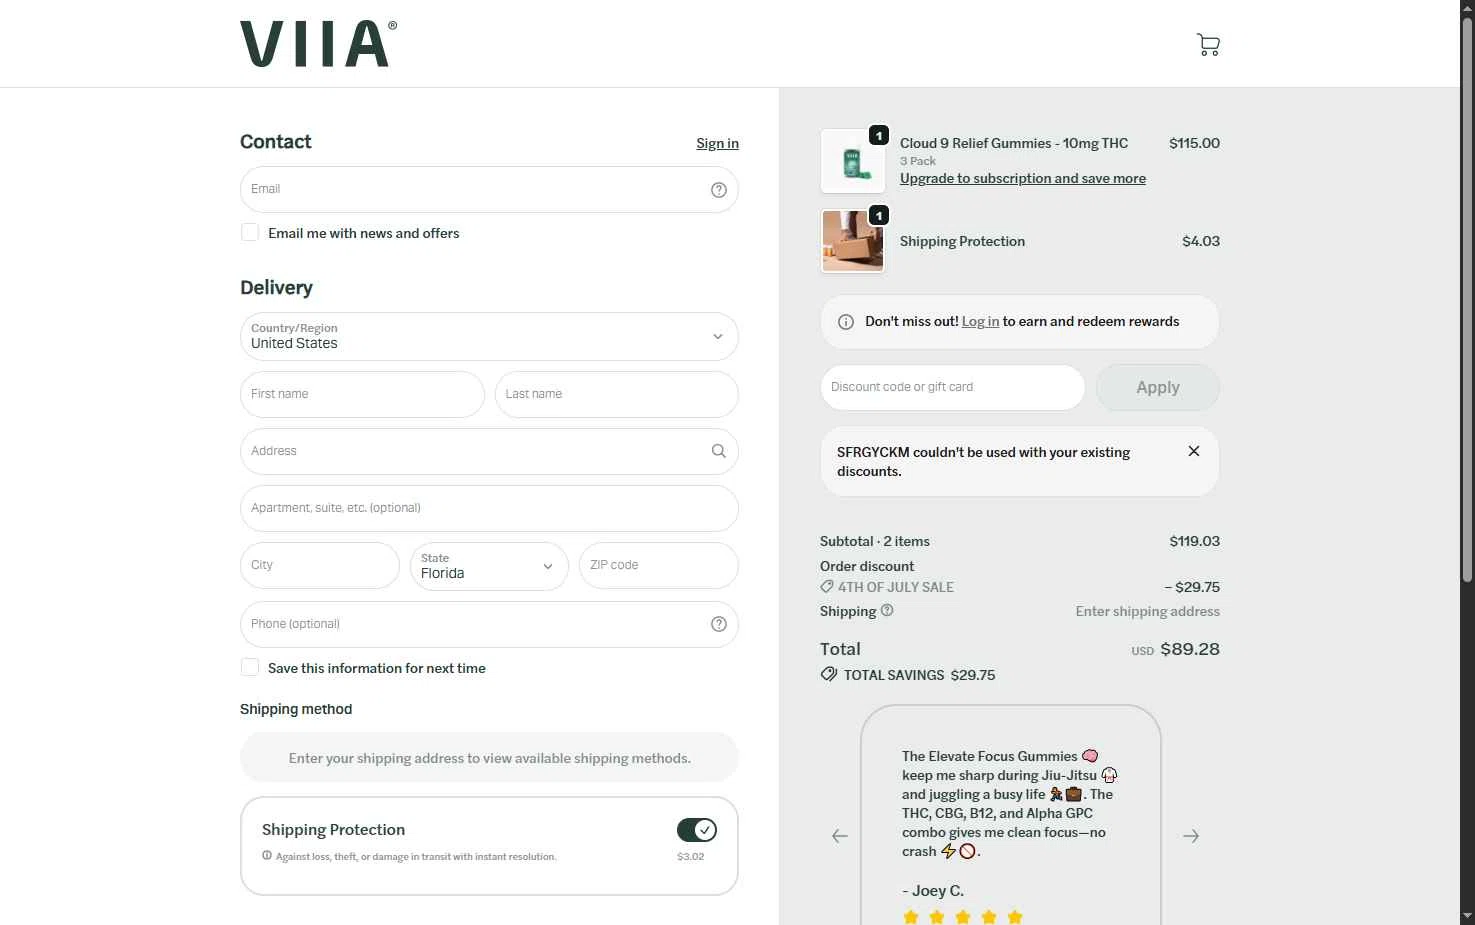Screen dimensions: 1475x925
Task: Click the VIIA logo
Action: 318,44
